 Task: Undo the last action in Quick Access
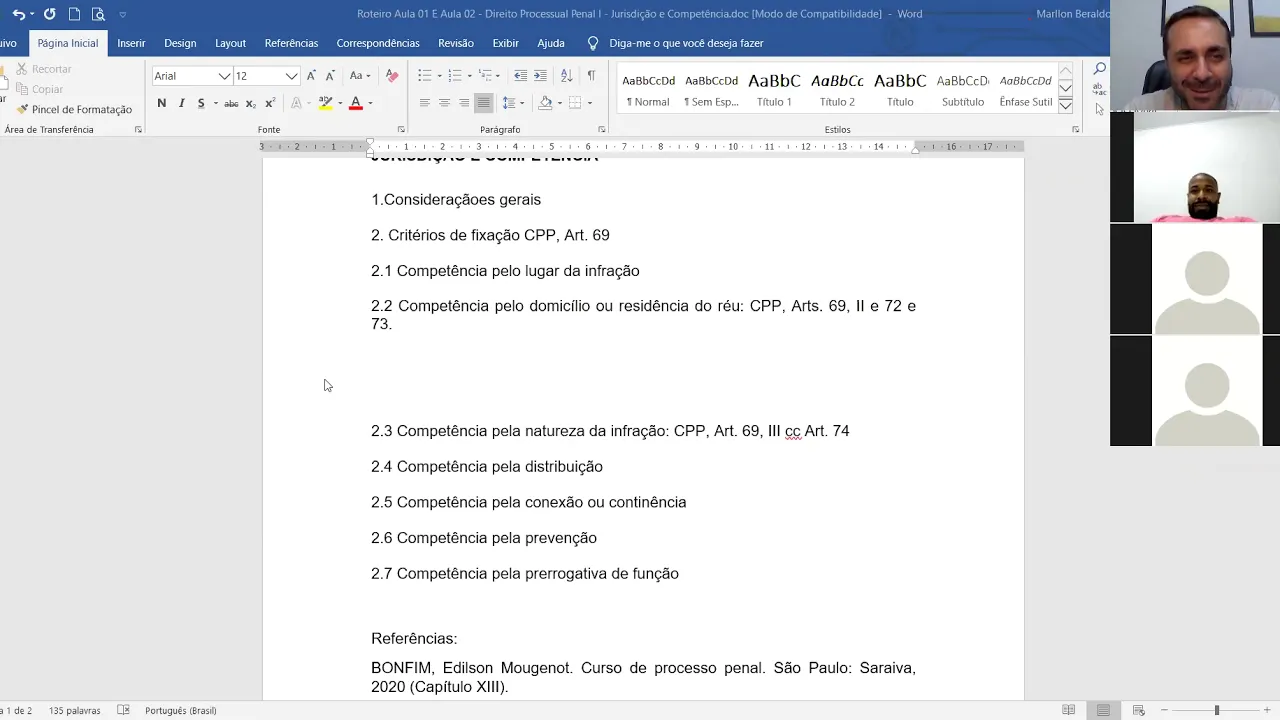pyautogui.click(x=18, y=14)
